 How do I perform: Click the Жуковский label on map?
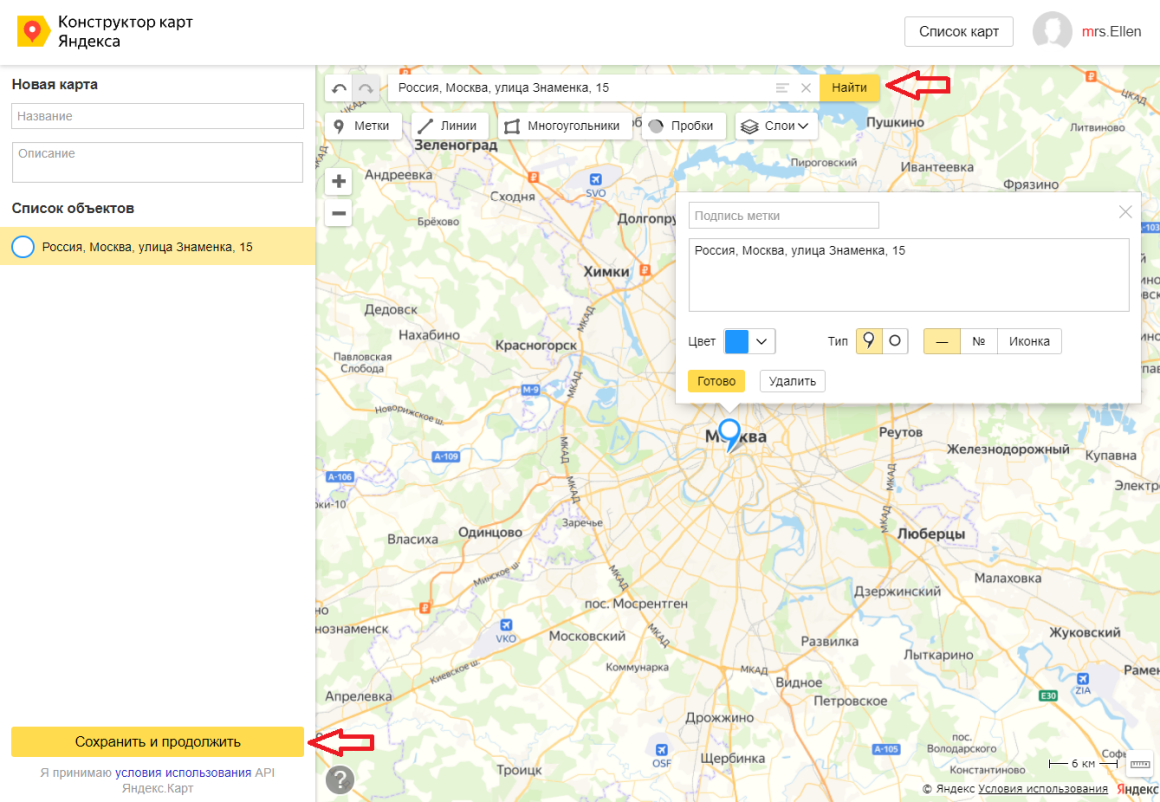click(1085, 633)
